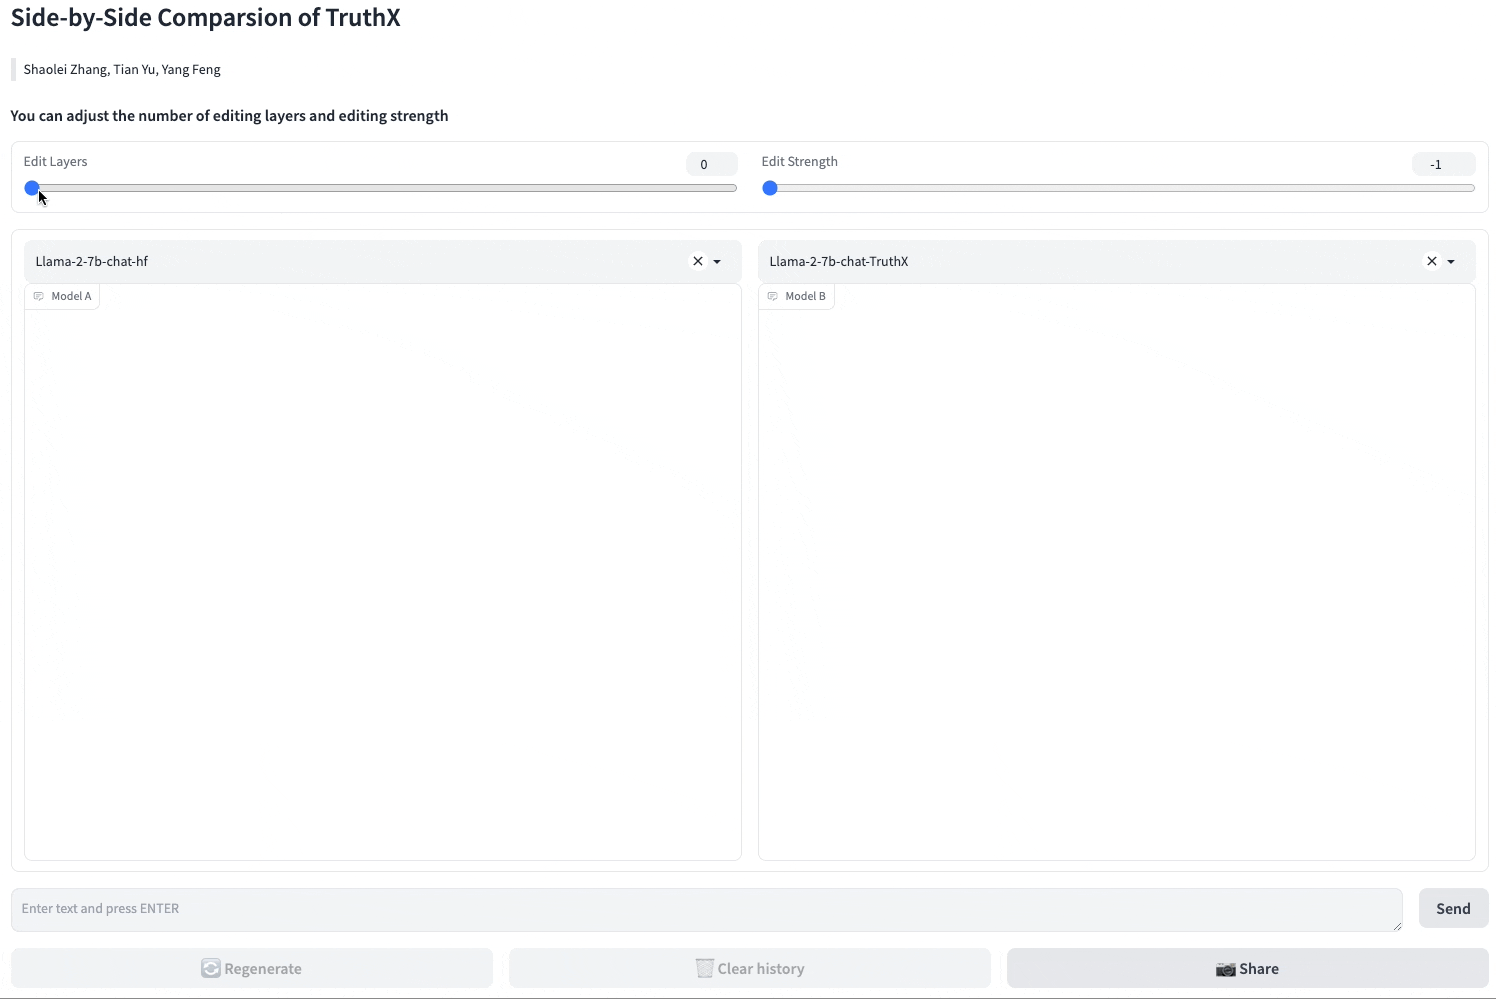This screenshot has height=999, width=1496.
Task: Click the Edit Layers slider handle
Action: pos(32,188)
